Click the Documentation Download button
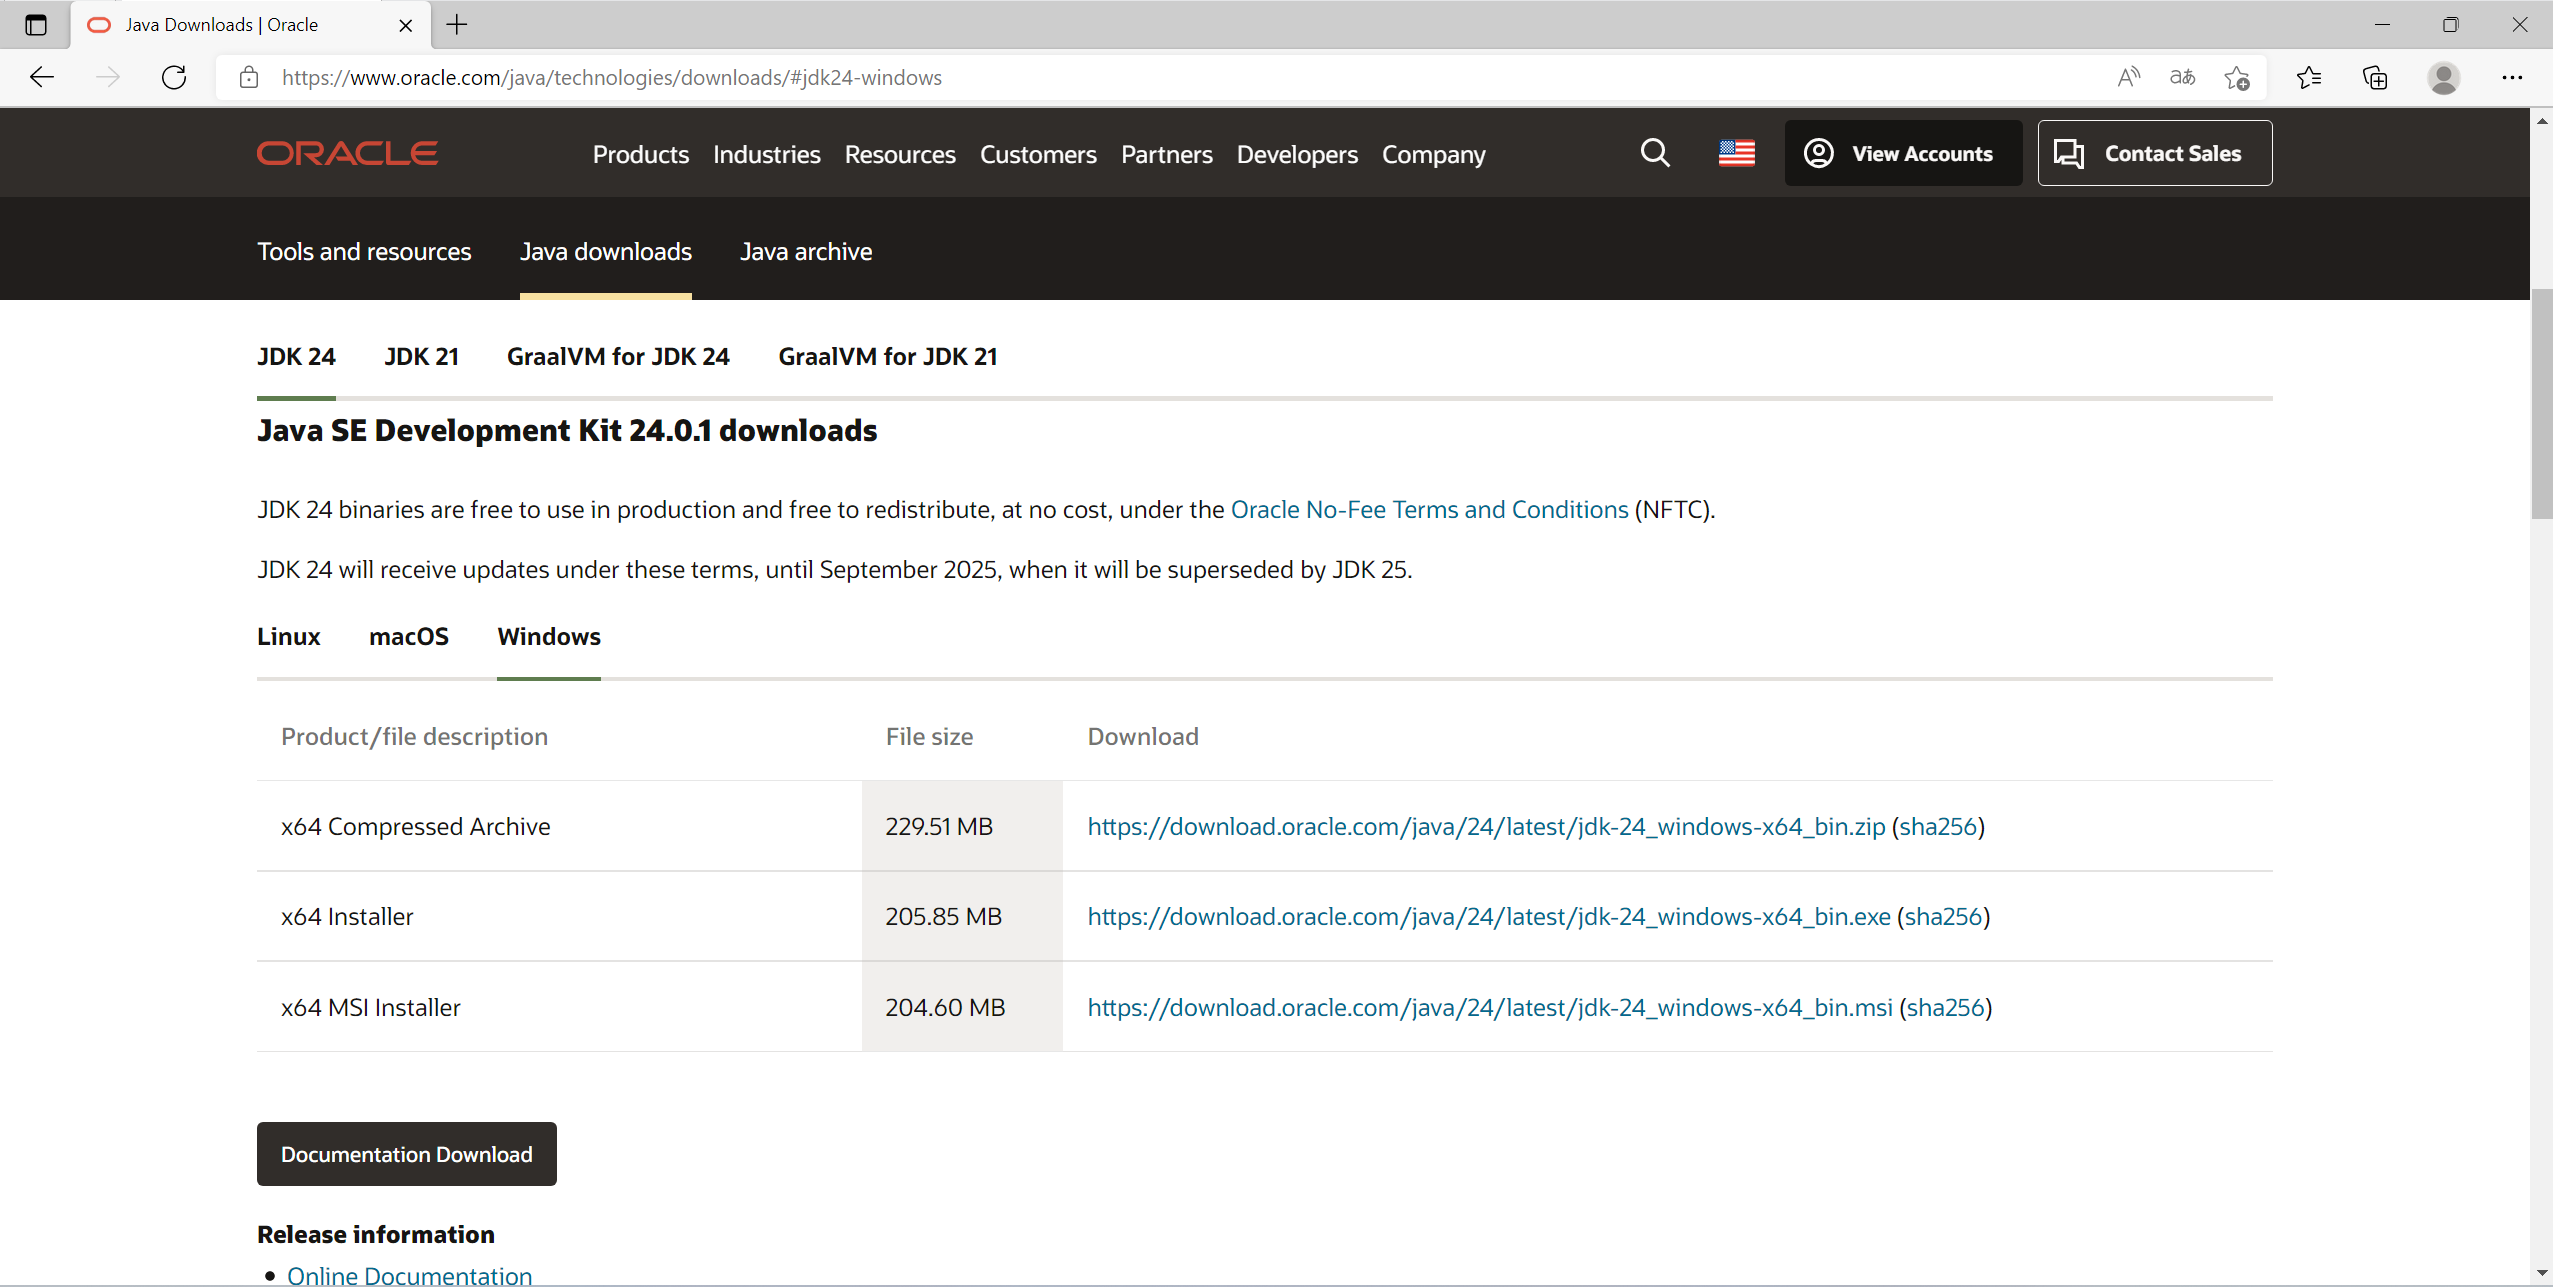This screenshot has height=1287, width=2553. pos(407,1154)
